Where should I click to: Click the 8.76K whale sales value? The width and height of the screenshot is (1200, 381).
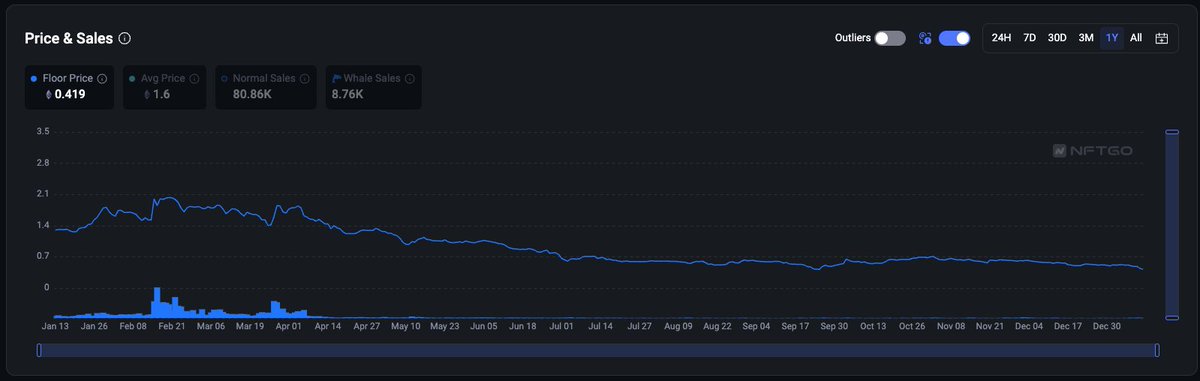click(348, 95)
